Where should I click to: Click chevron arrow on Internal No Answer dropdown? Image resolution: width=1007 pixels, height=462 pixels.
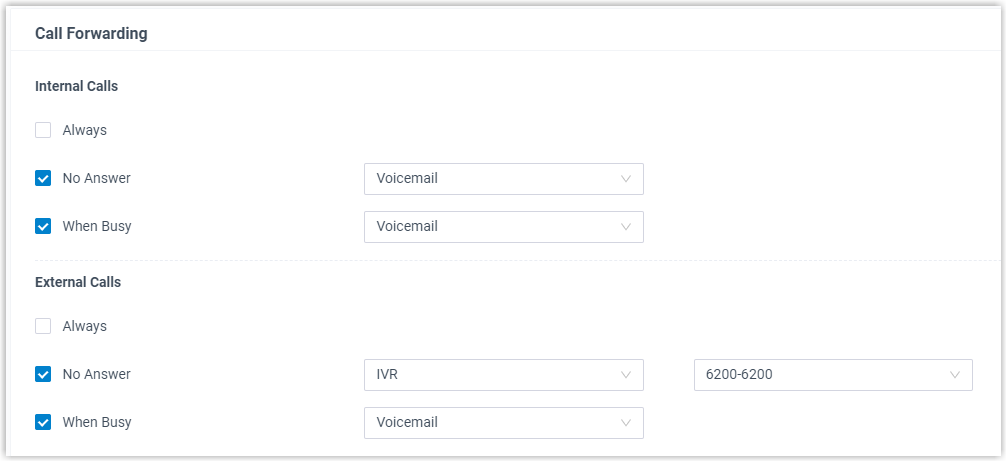(x=626, y=179)
